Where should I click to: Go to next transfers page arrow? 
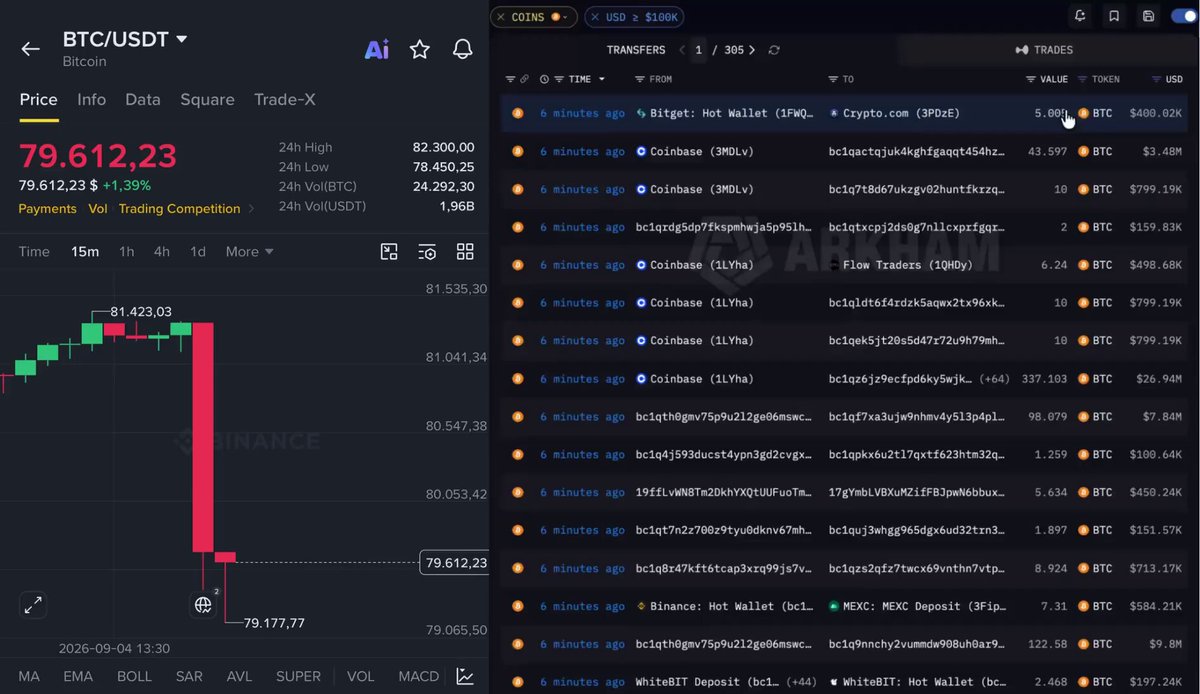752,50
